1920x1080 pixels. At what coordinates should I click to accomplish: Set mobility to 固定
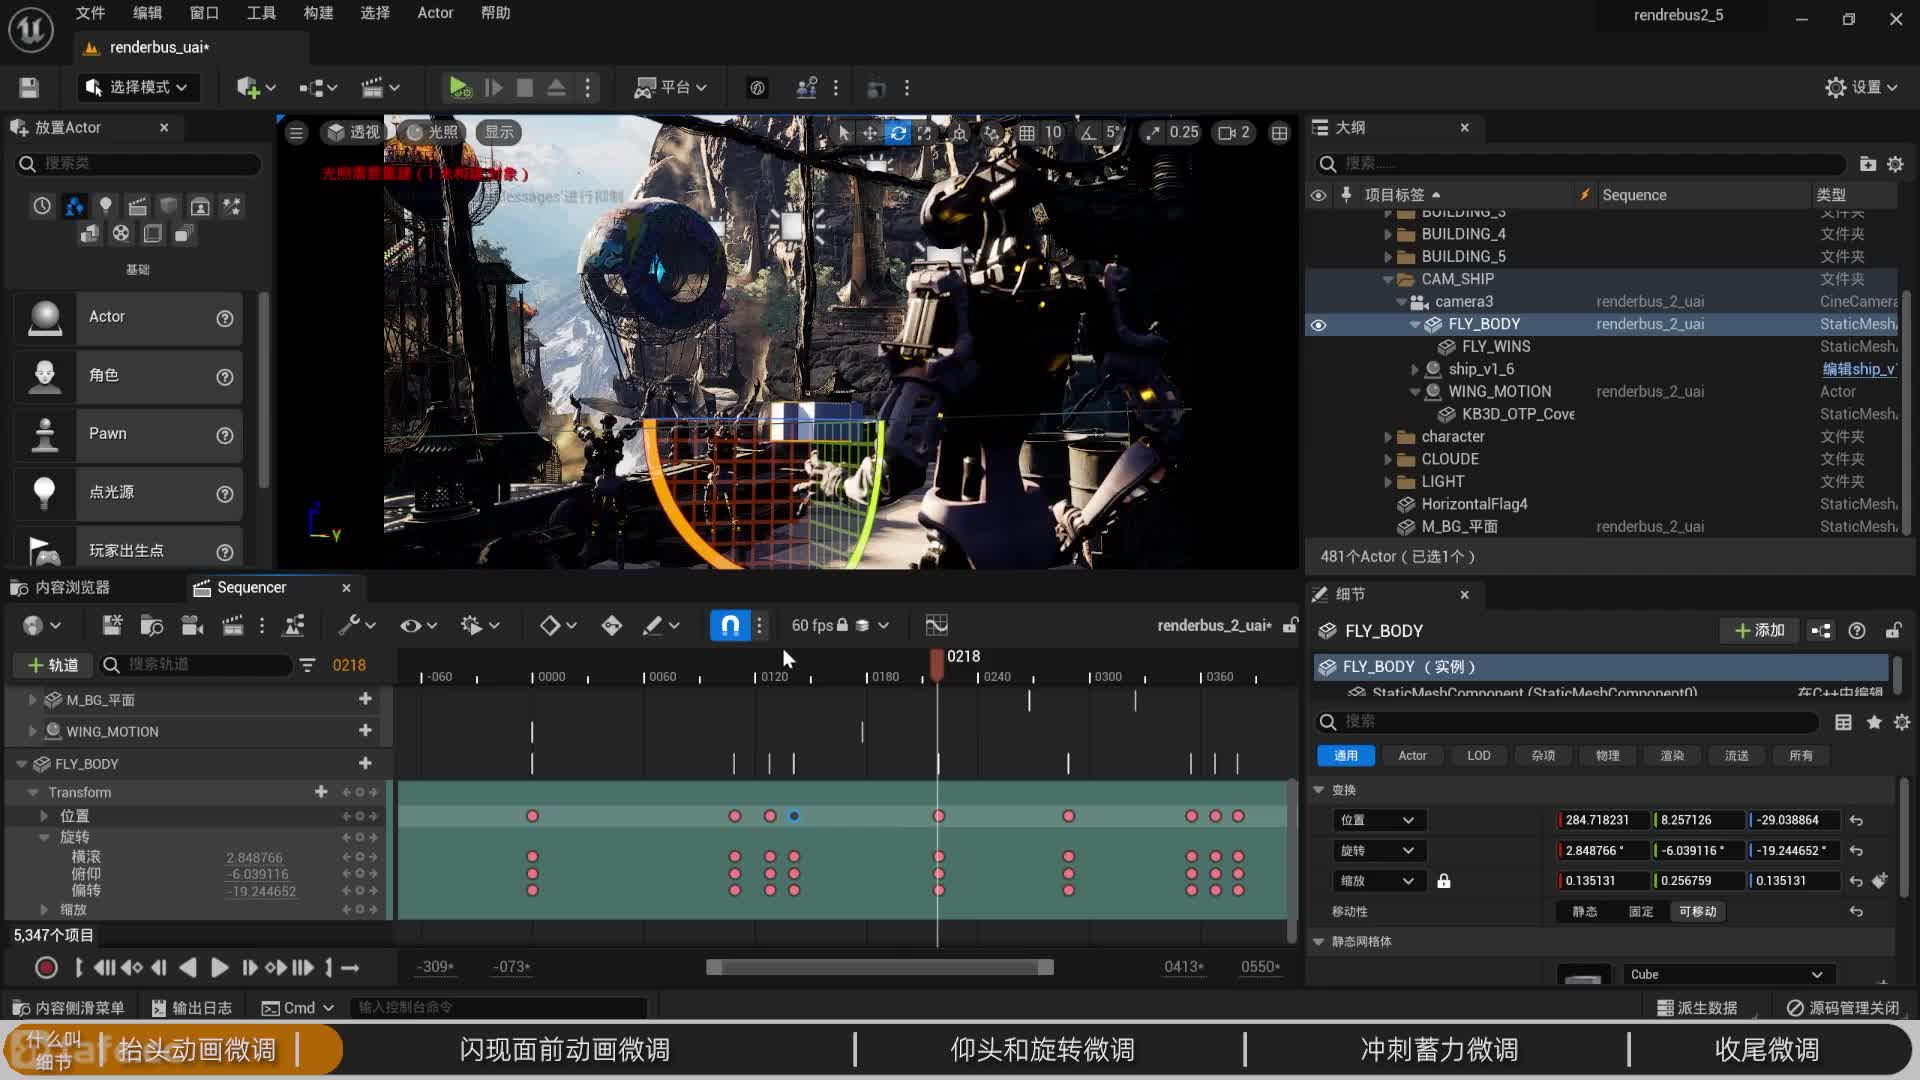(x=1640, y=912)
